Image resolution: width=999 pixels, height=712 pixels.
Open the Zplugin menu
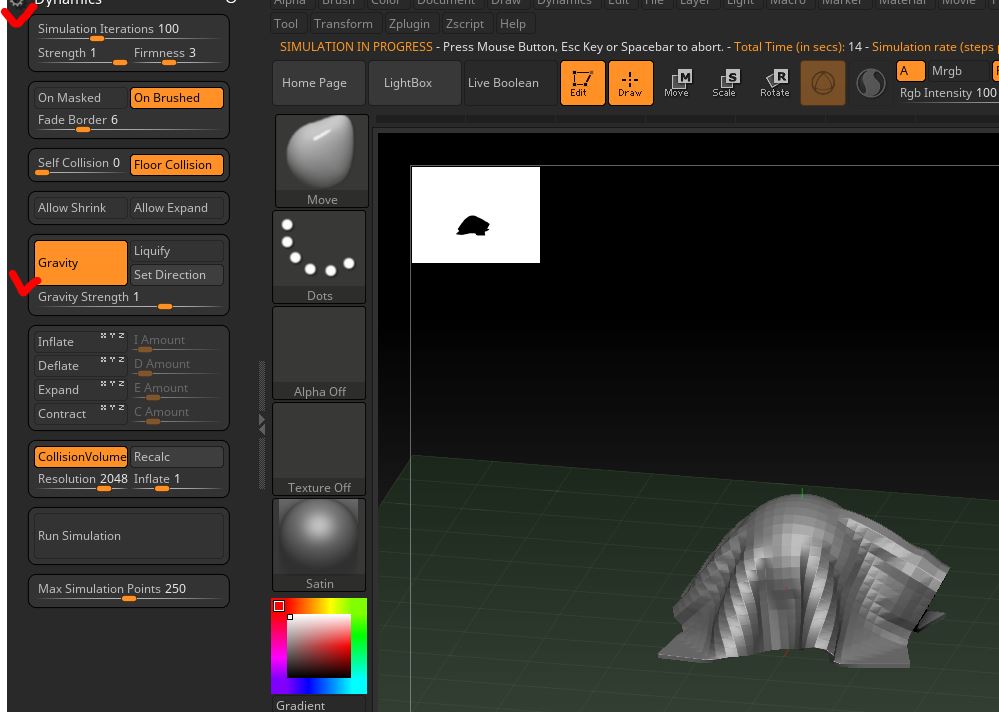(409, 24)
